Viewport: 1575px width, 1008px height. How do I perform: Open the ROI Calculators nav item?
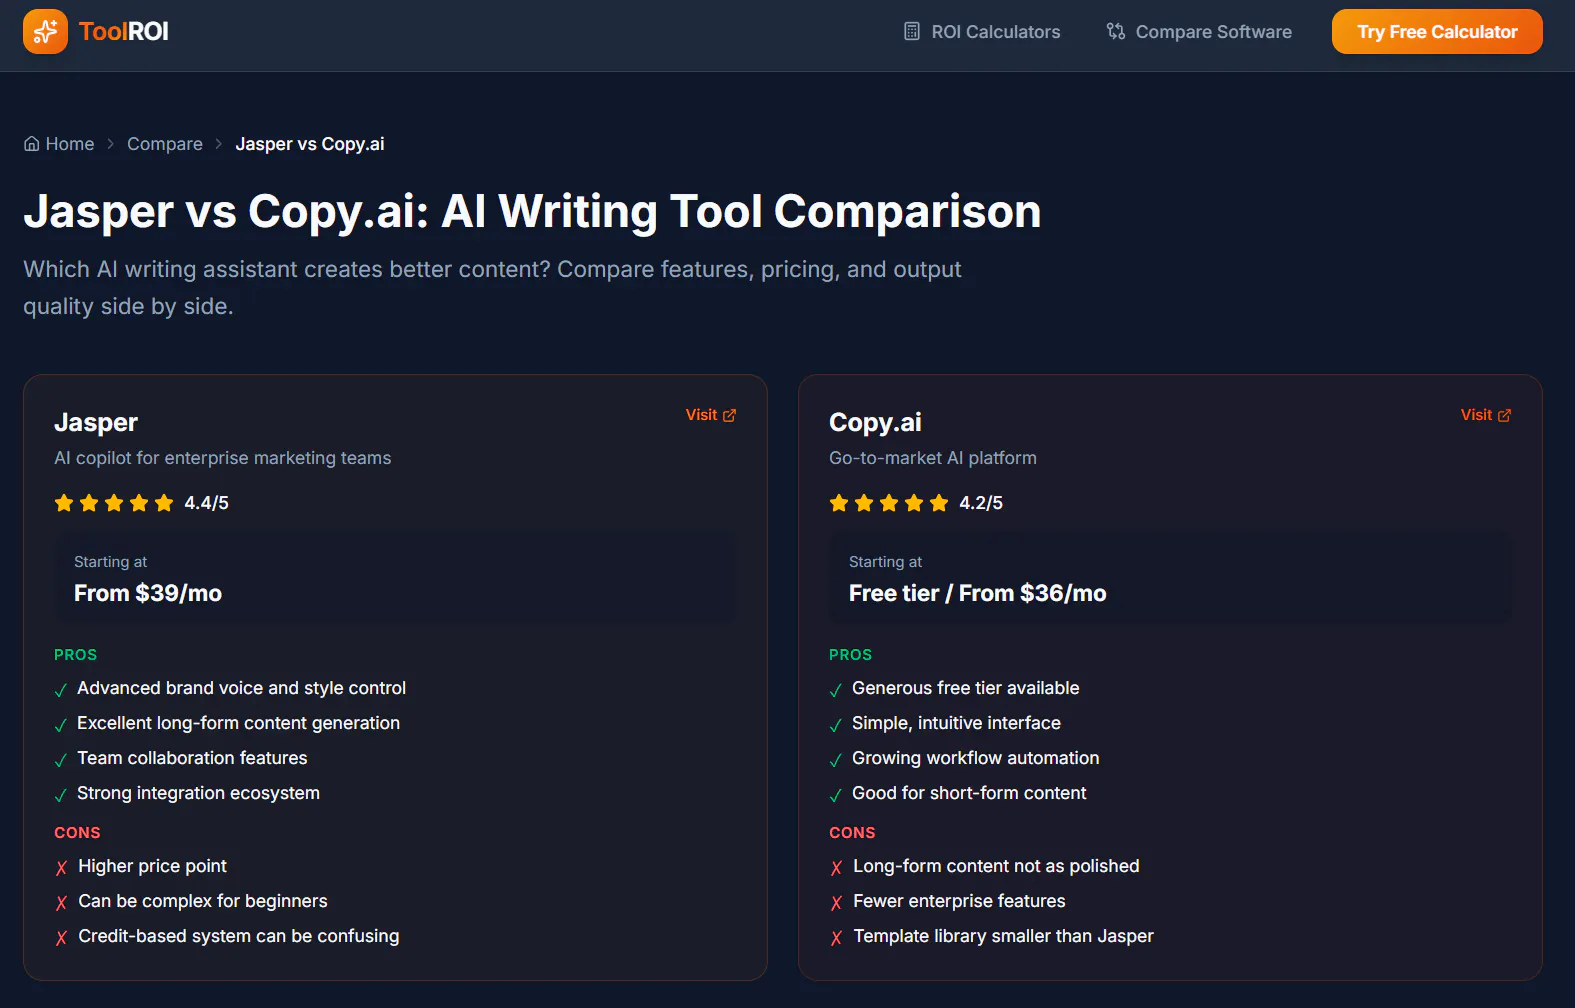[982, 32]
